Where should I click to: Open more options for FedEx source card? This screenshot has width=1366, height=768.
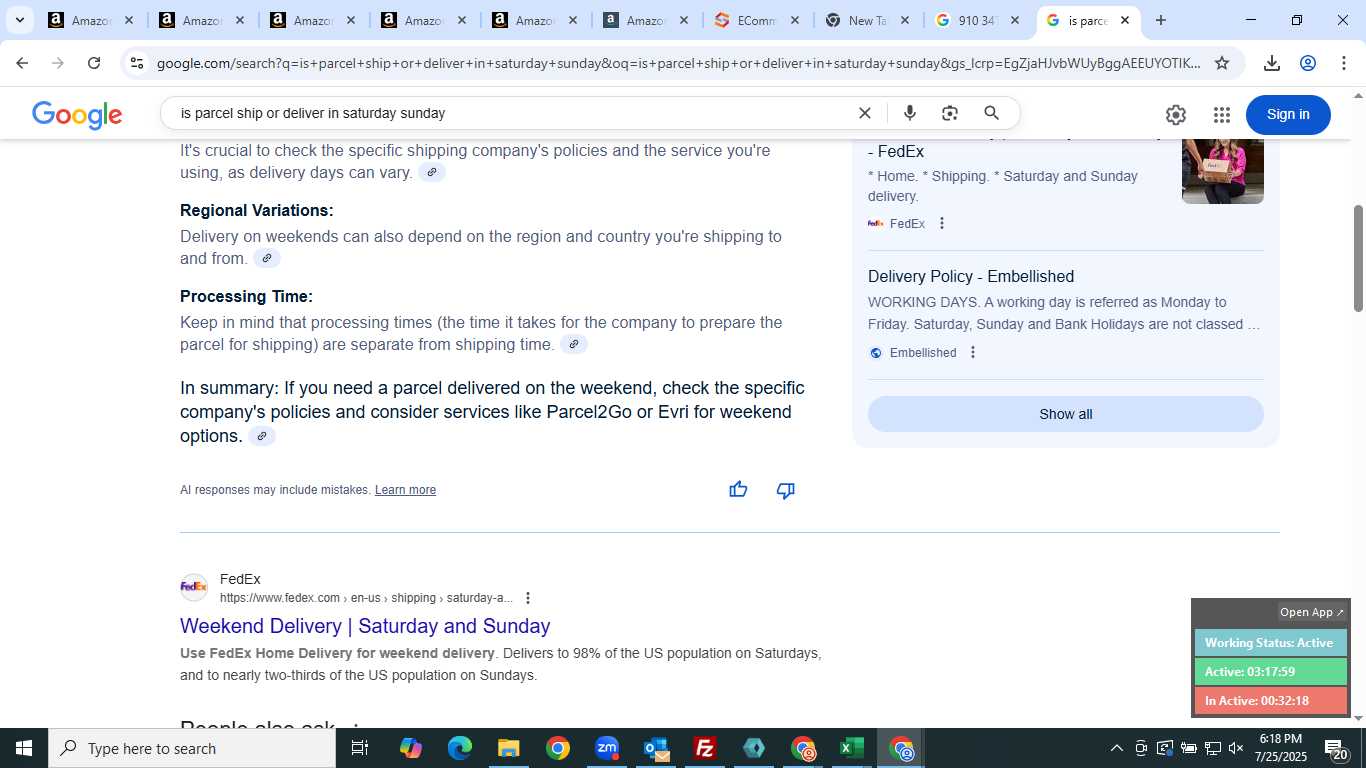pyautogui.click(x=941, y=223)
